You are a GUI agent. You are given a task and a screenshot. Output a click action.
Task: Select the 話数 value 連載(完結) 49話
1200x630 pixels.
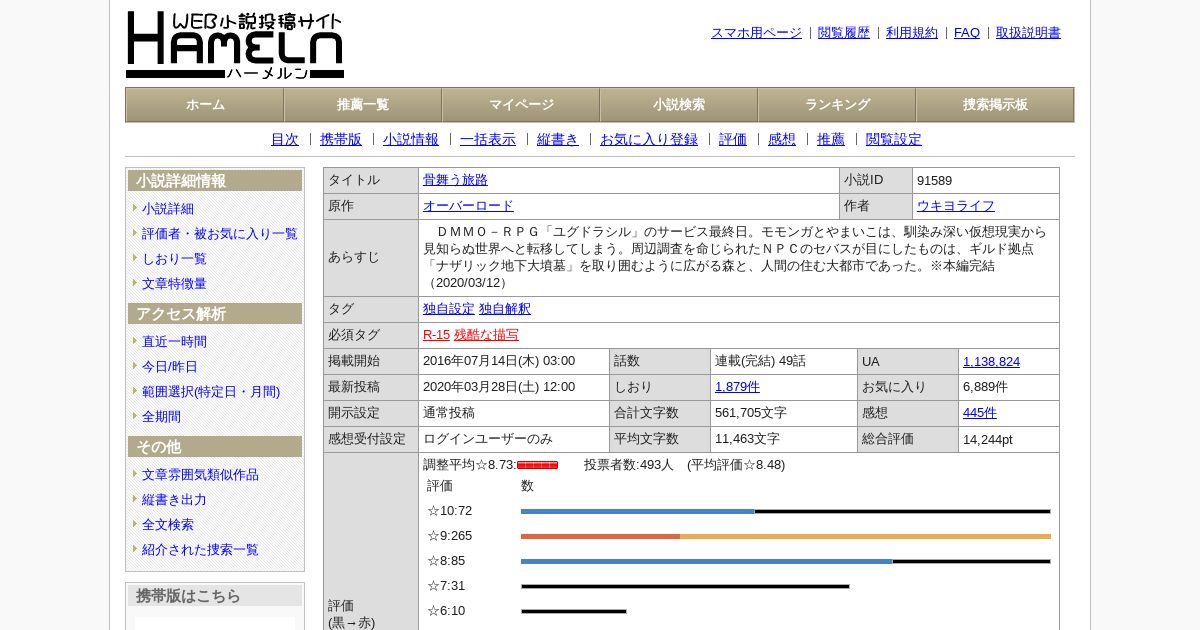tap(760, 361)
